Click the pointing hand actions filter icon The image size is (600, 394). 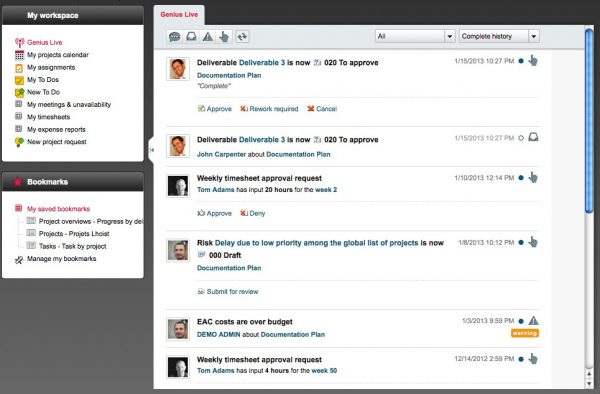point(224,37)
